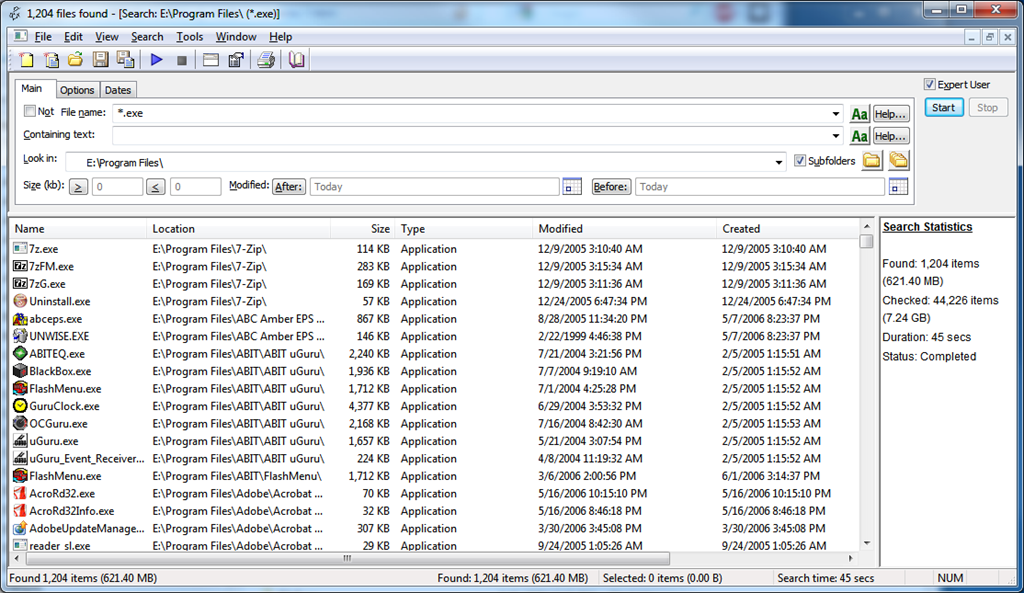Click the Start button
The width and height of the screenshot is (1024, 593).
pyautogui.click(x=944, y=108)
